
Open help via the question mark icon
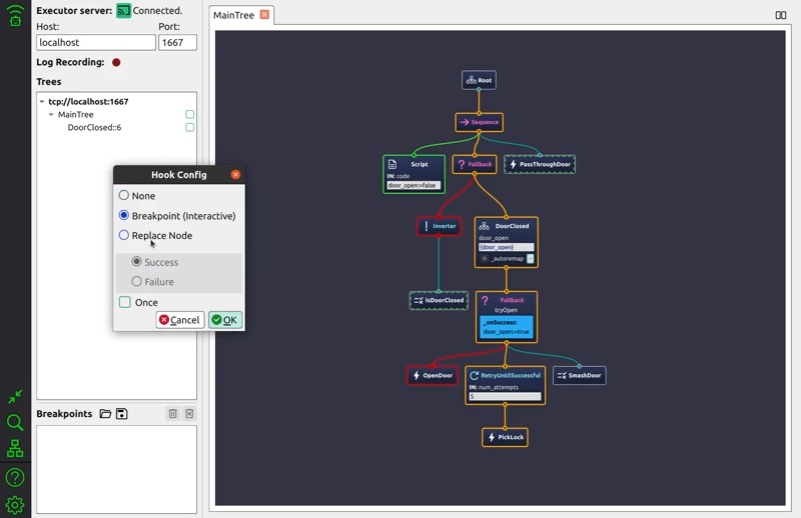[15, 477]
